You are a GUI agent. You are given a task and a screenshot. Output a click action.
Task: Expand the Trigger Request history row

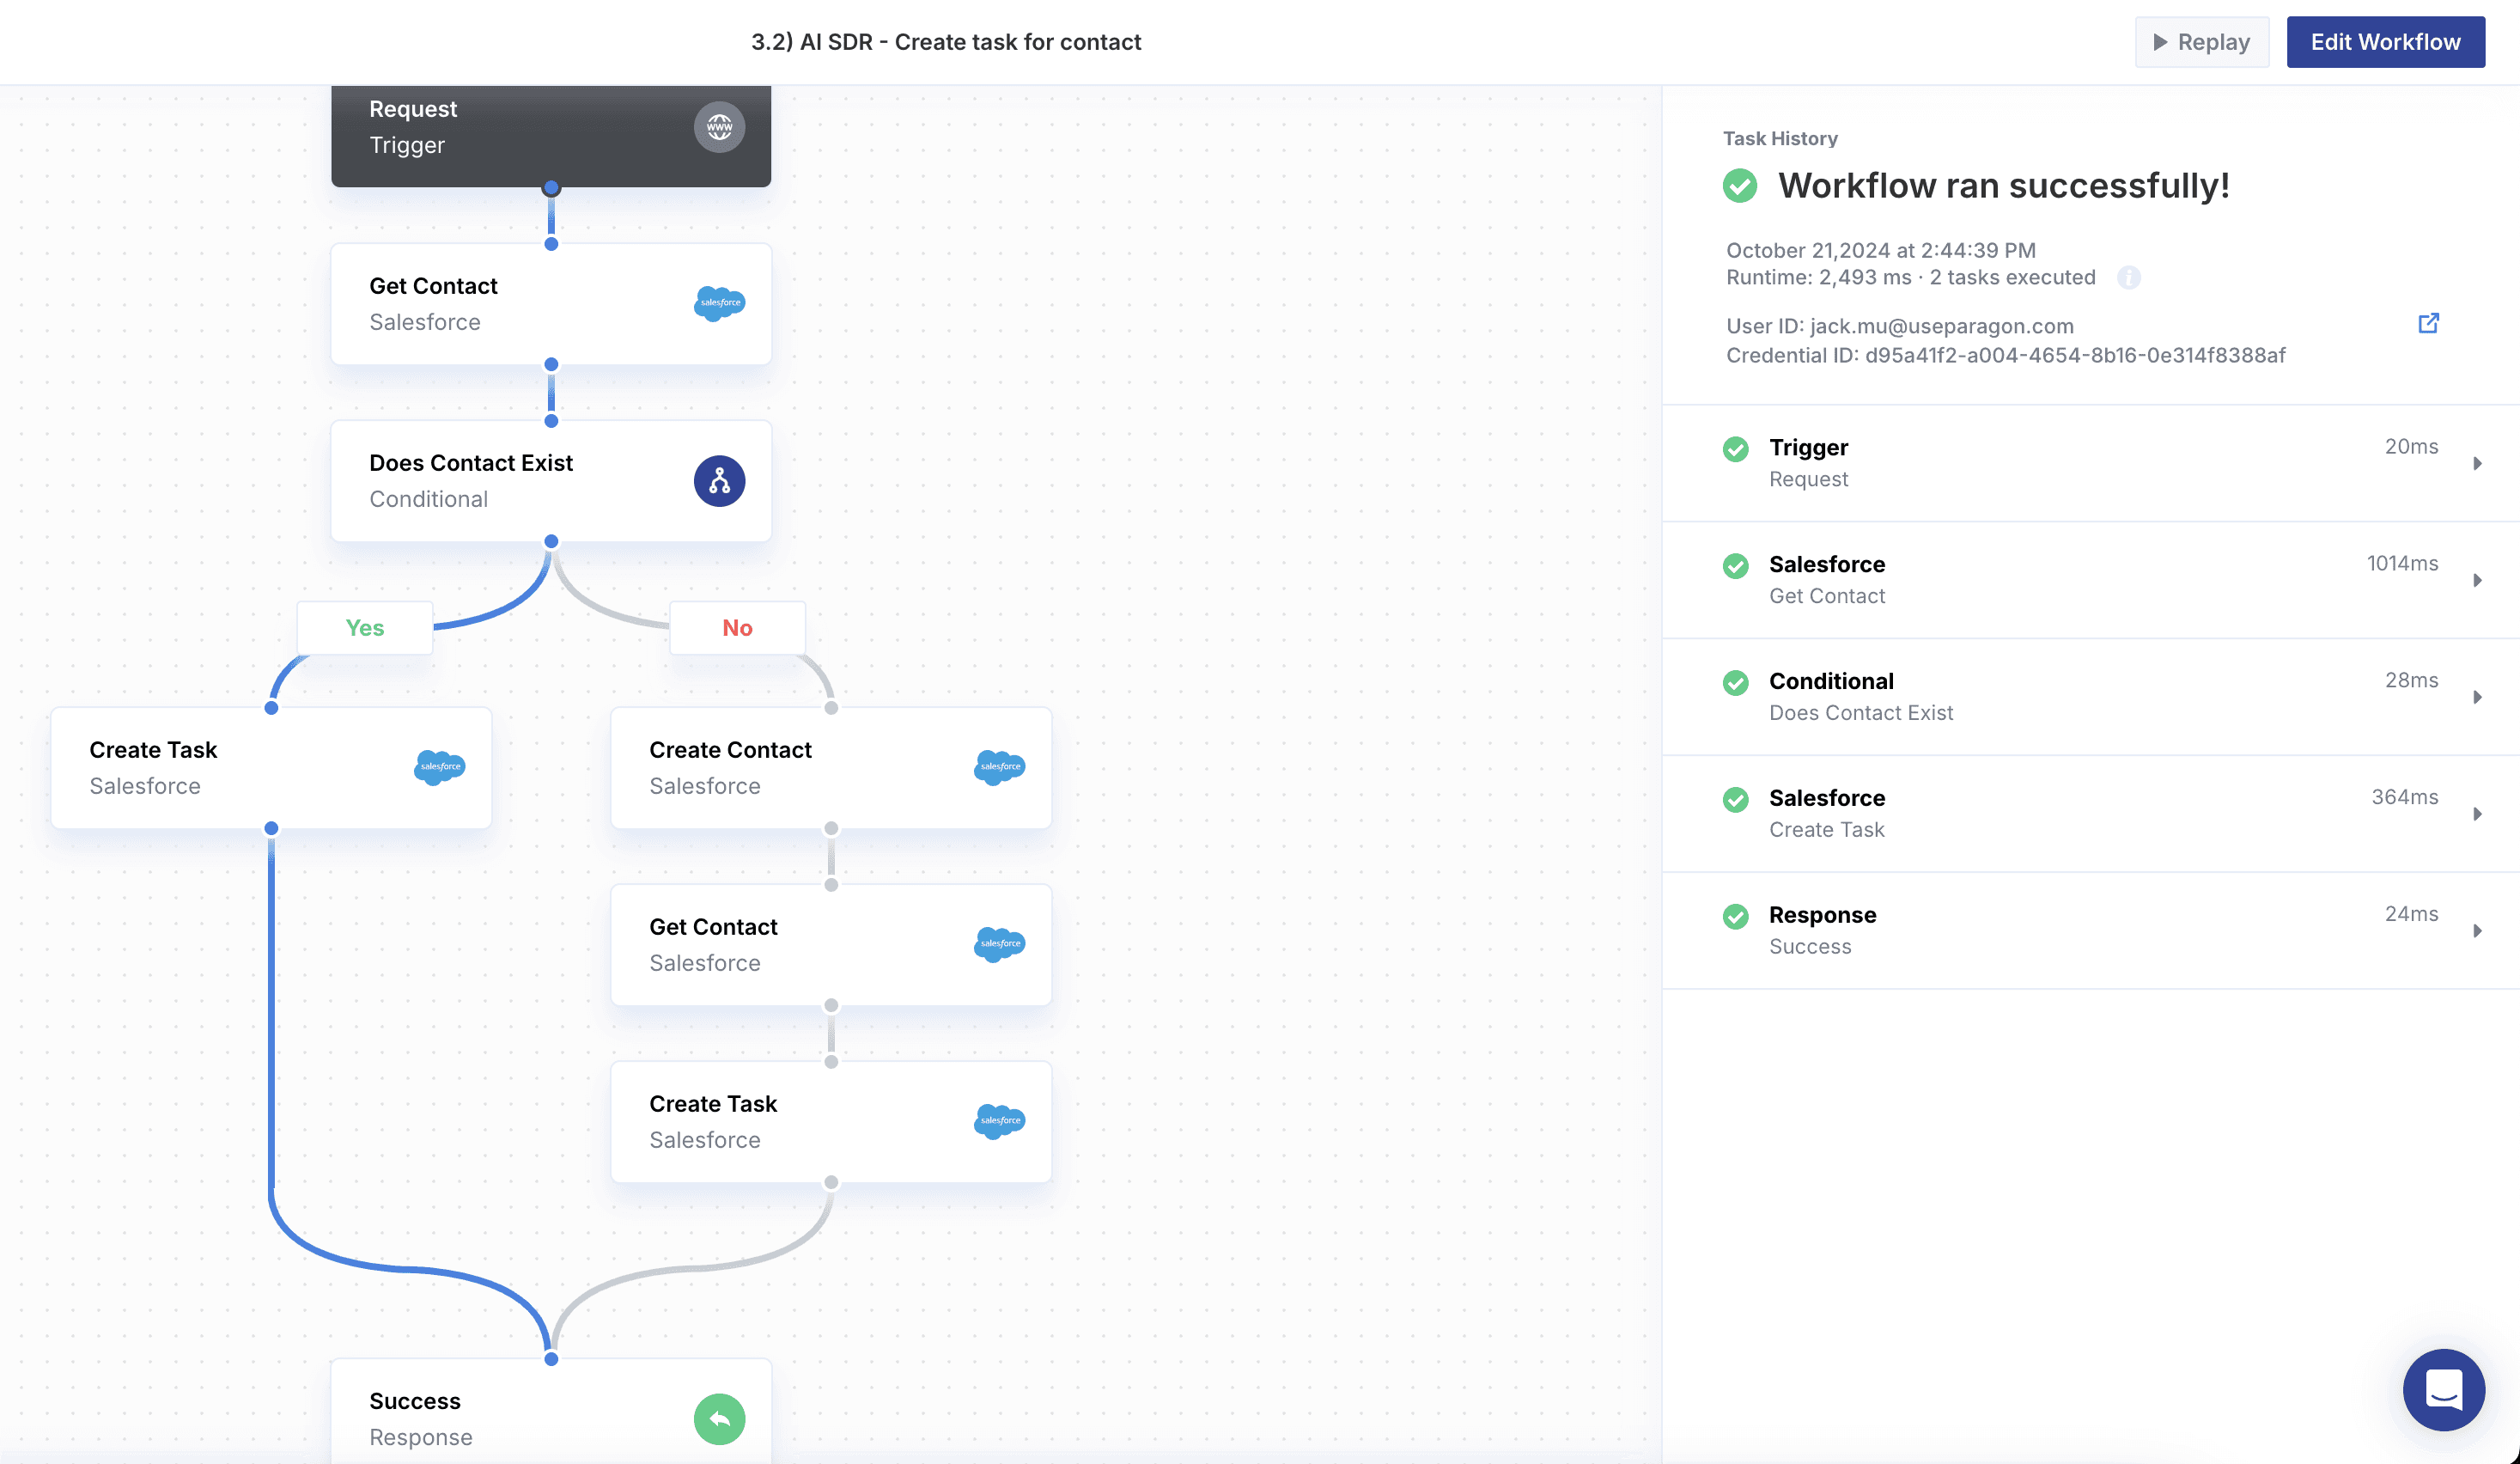[2477, 463]
